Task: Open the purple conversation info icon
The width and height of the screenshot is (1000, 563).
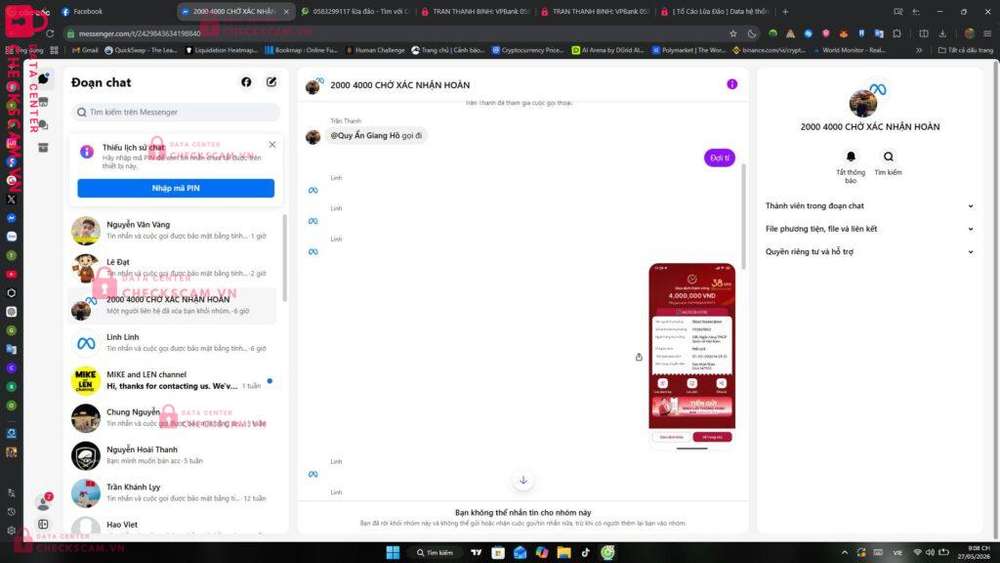Action: click(x=732, y=84)
